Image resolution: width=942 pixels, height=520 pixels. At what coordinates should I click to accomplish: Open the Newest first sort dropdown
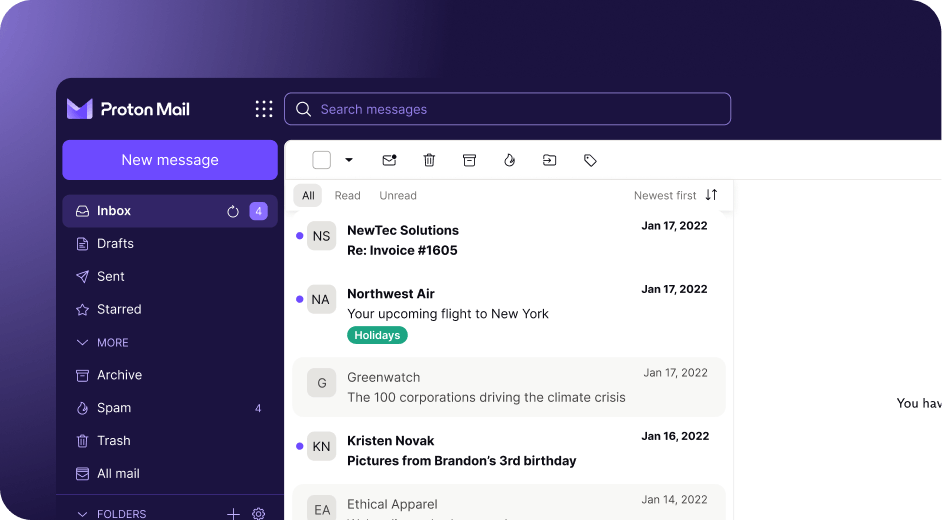point(675,195)
